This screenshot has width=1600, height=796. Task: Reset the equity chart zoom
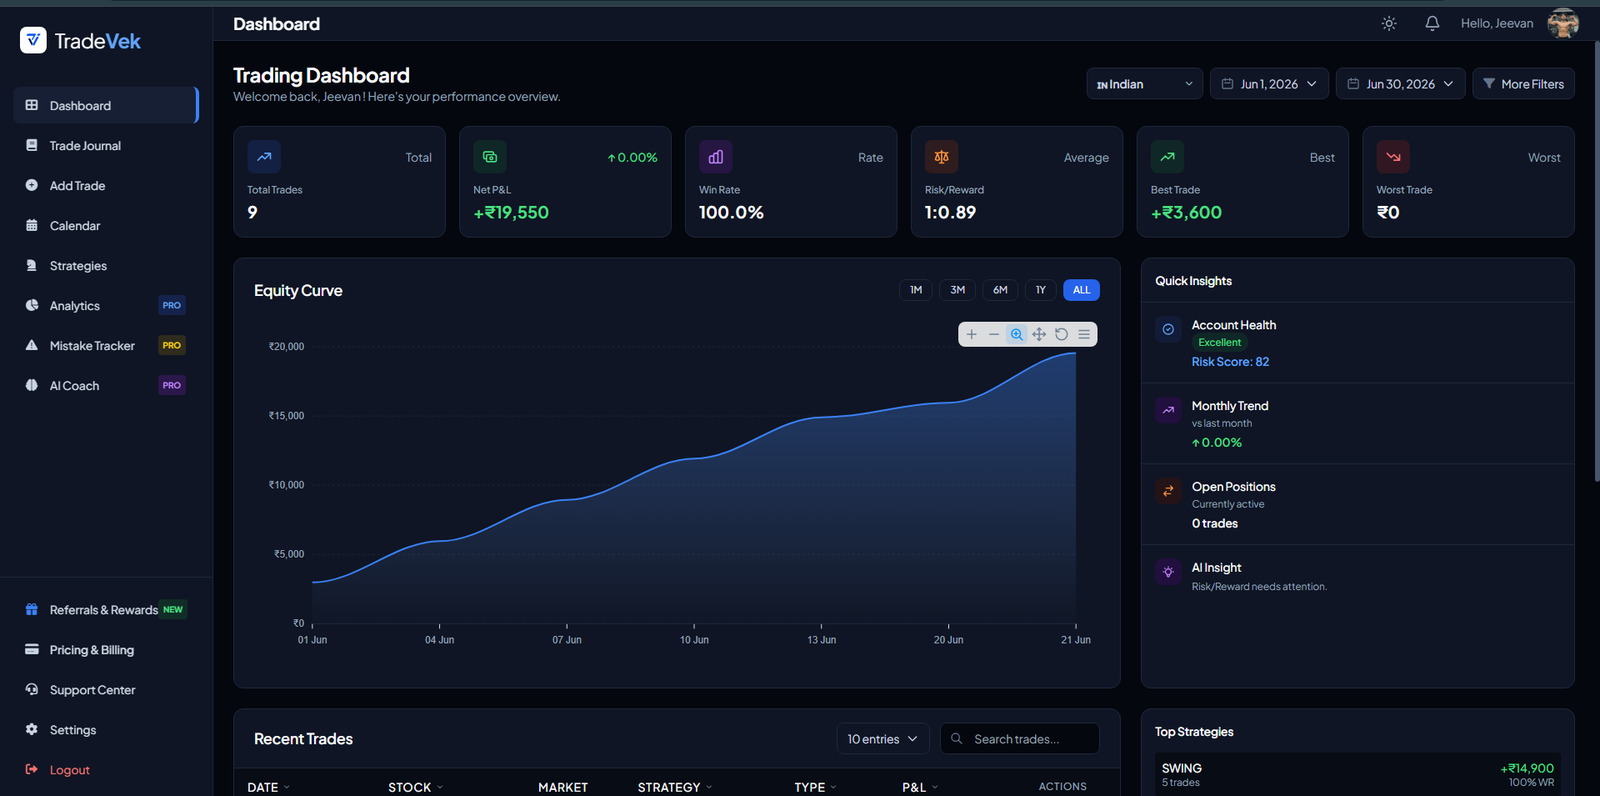point(1061,334)
